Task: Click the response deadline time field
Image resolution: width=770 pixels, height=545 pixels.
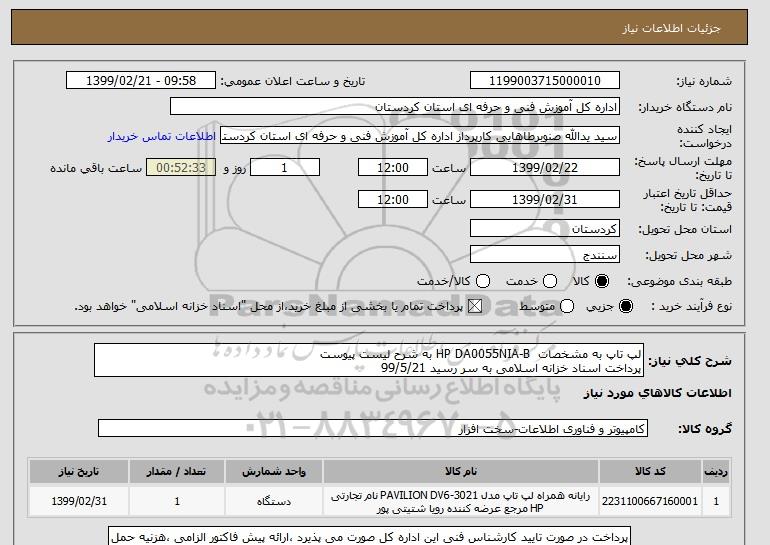Action: (393, 167)
